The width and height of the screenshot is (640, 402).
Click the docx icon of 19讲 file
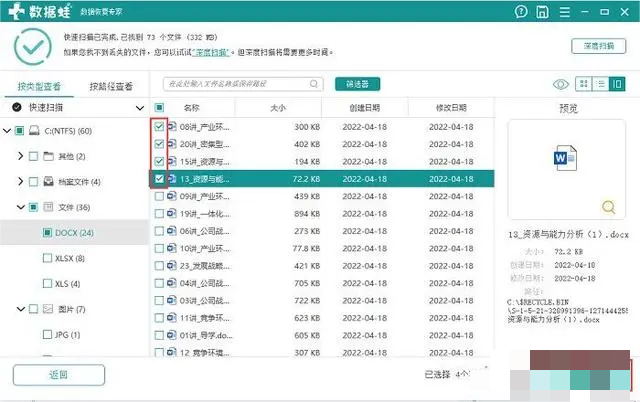pos(172,213)
